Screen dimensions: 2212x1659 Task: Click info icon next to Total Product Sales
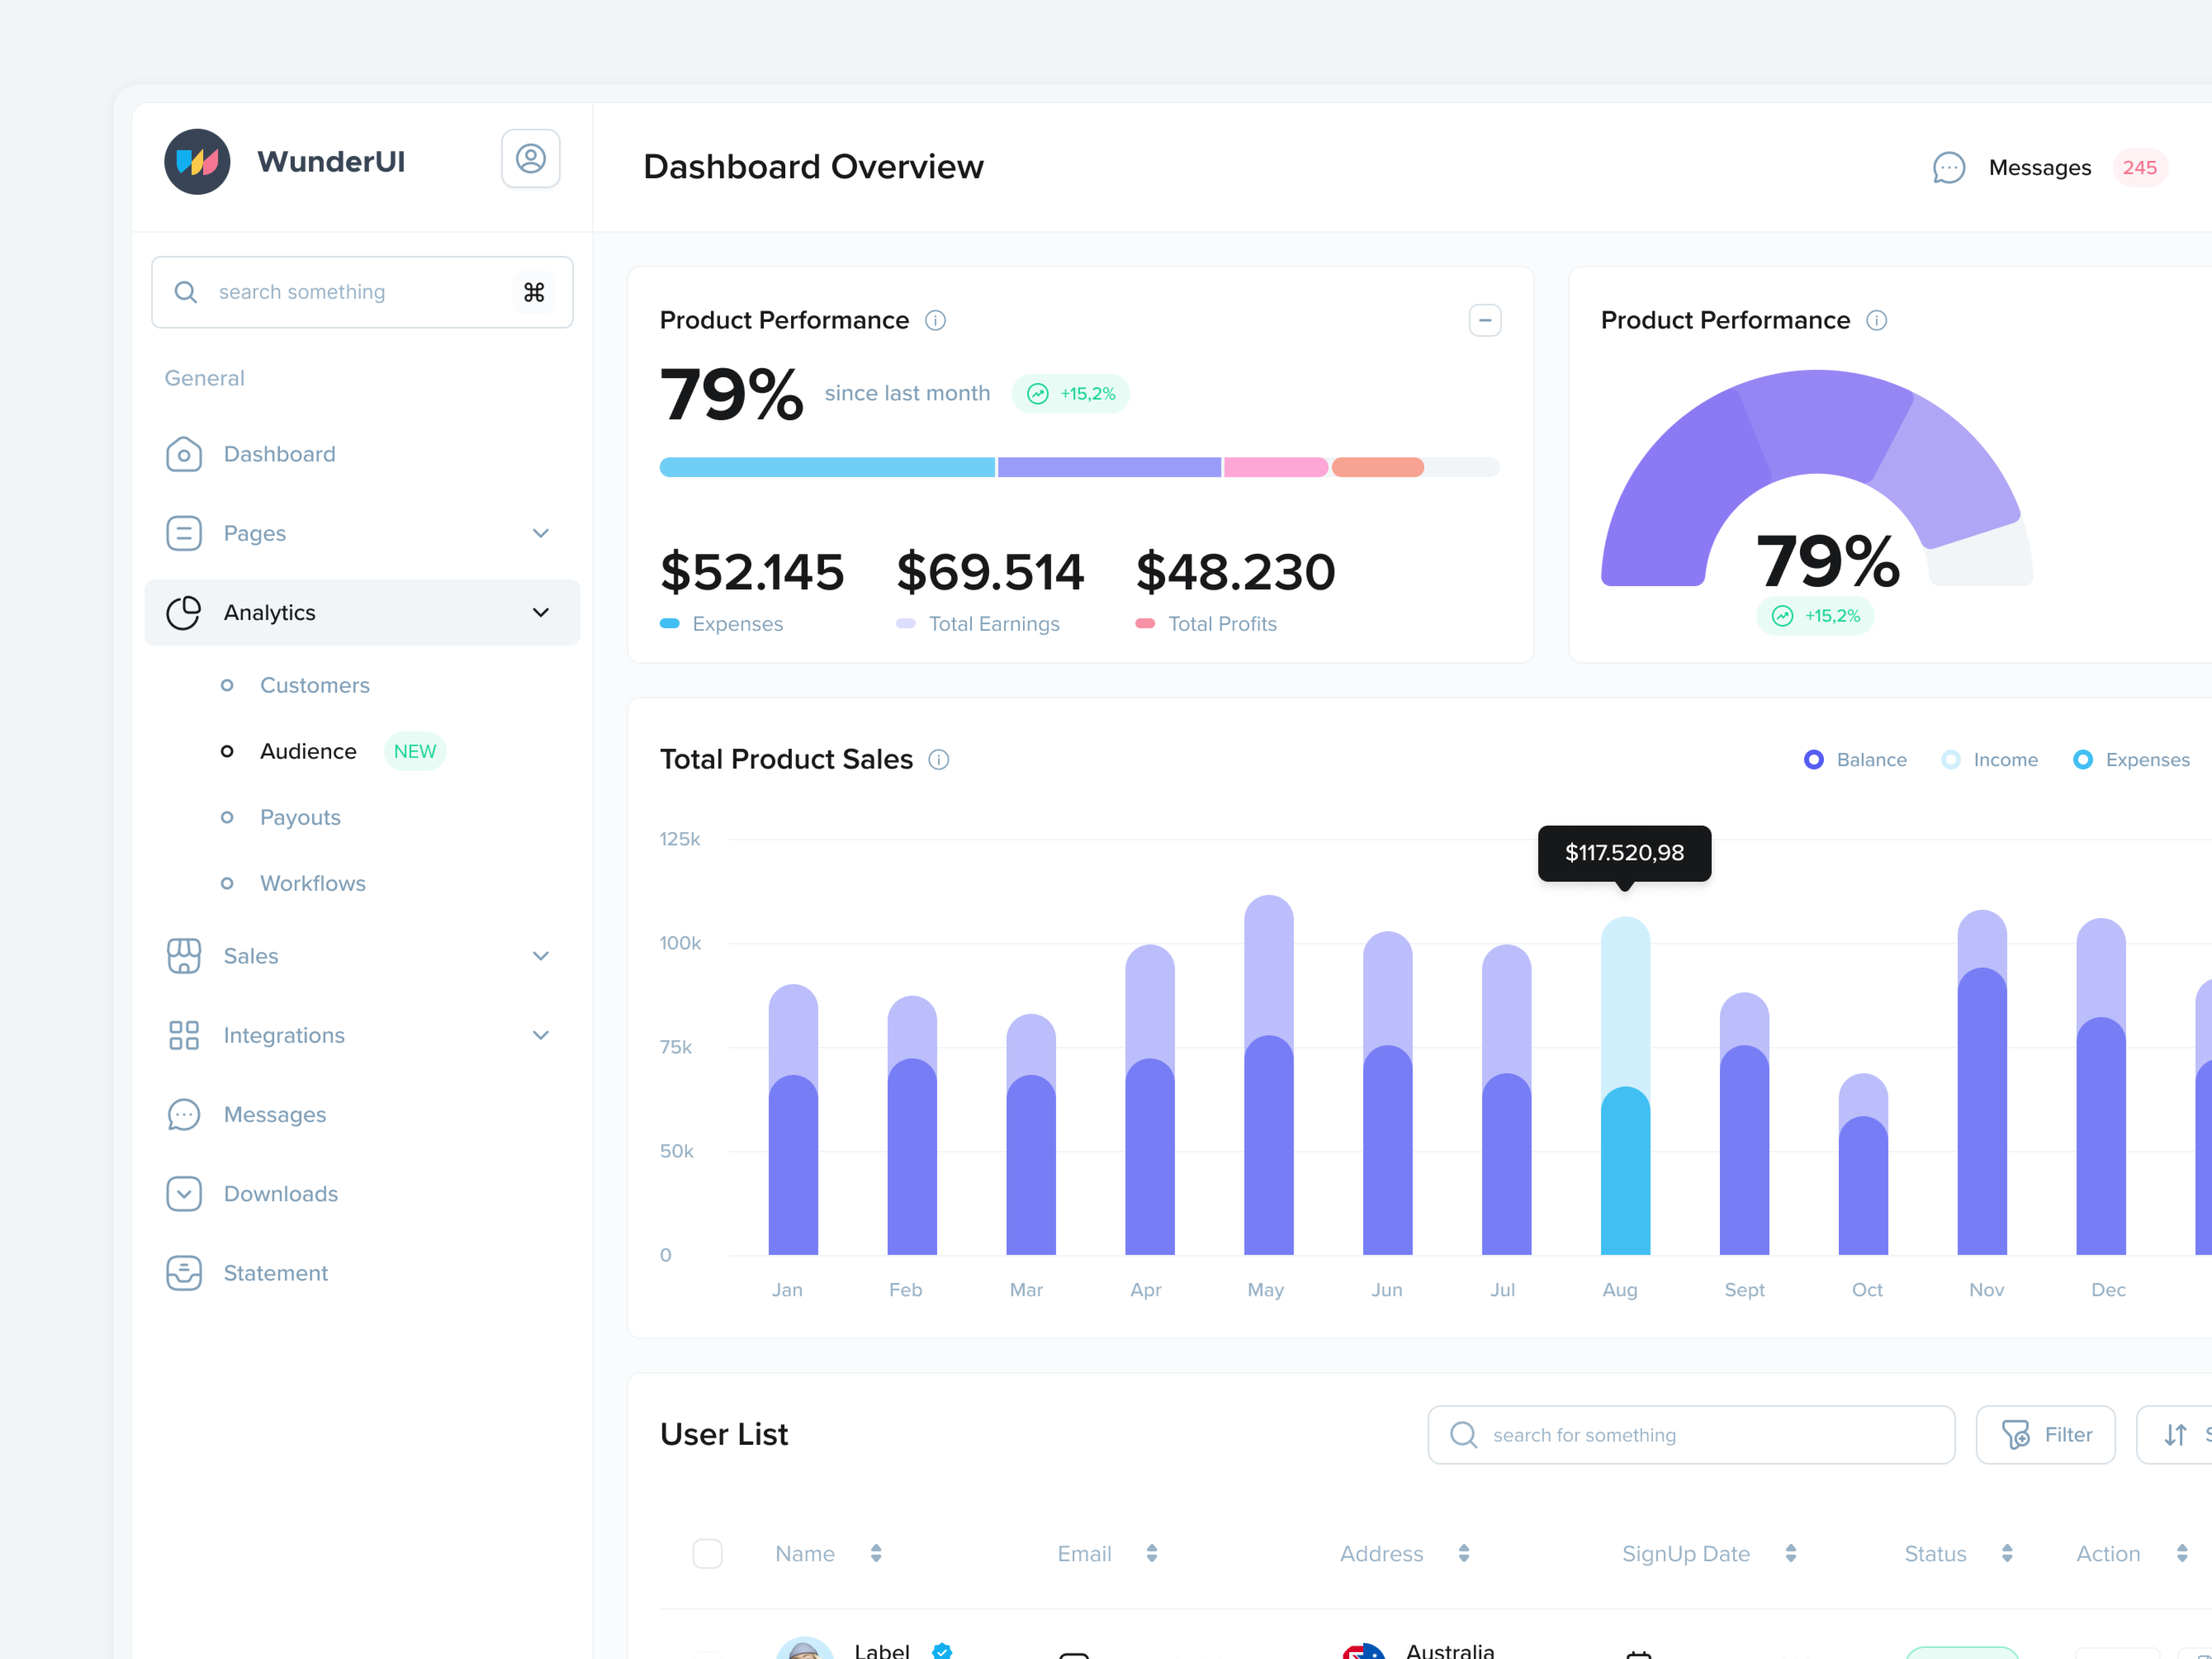[939, 760]
